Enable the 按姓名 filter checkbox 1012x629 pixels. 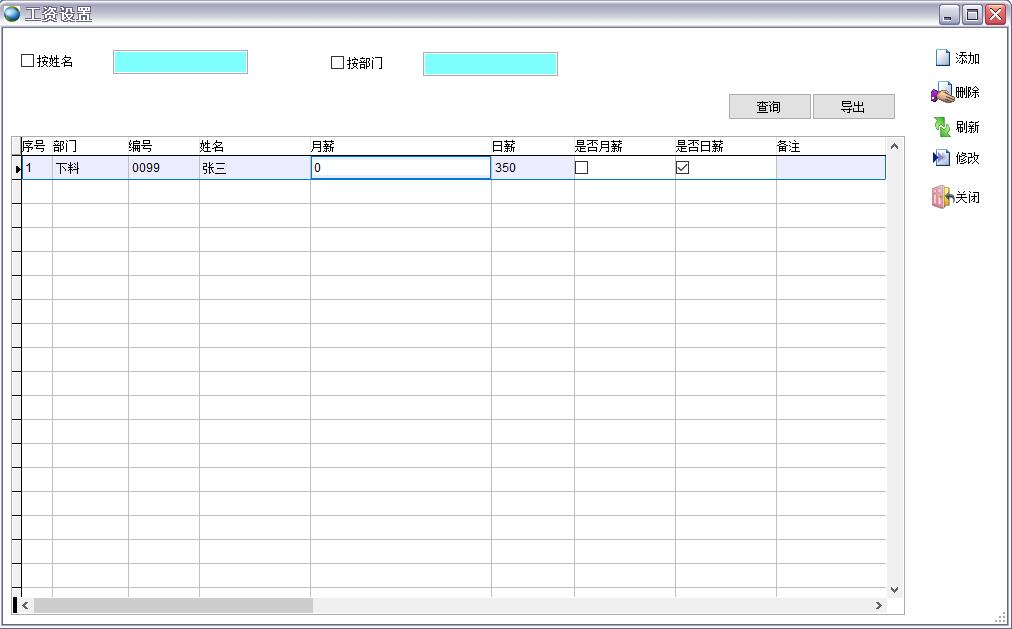click(28, 61)
